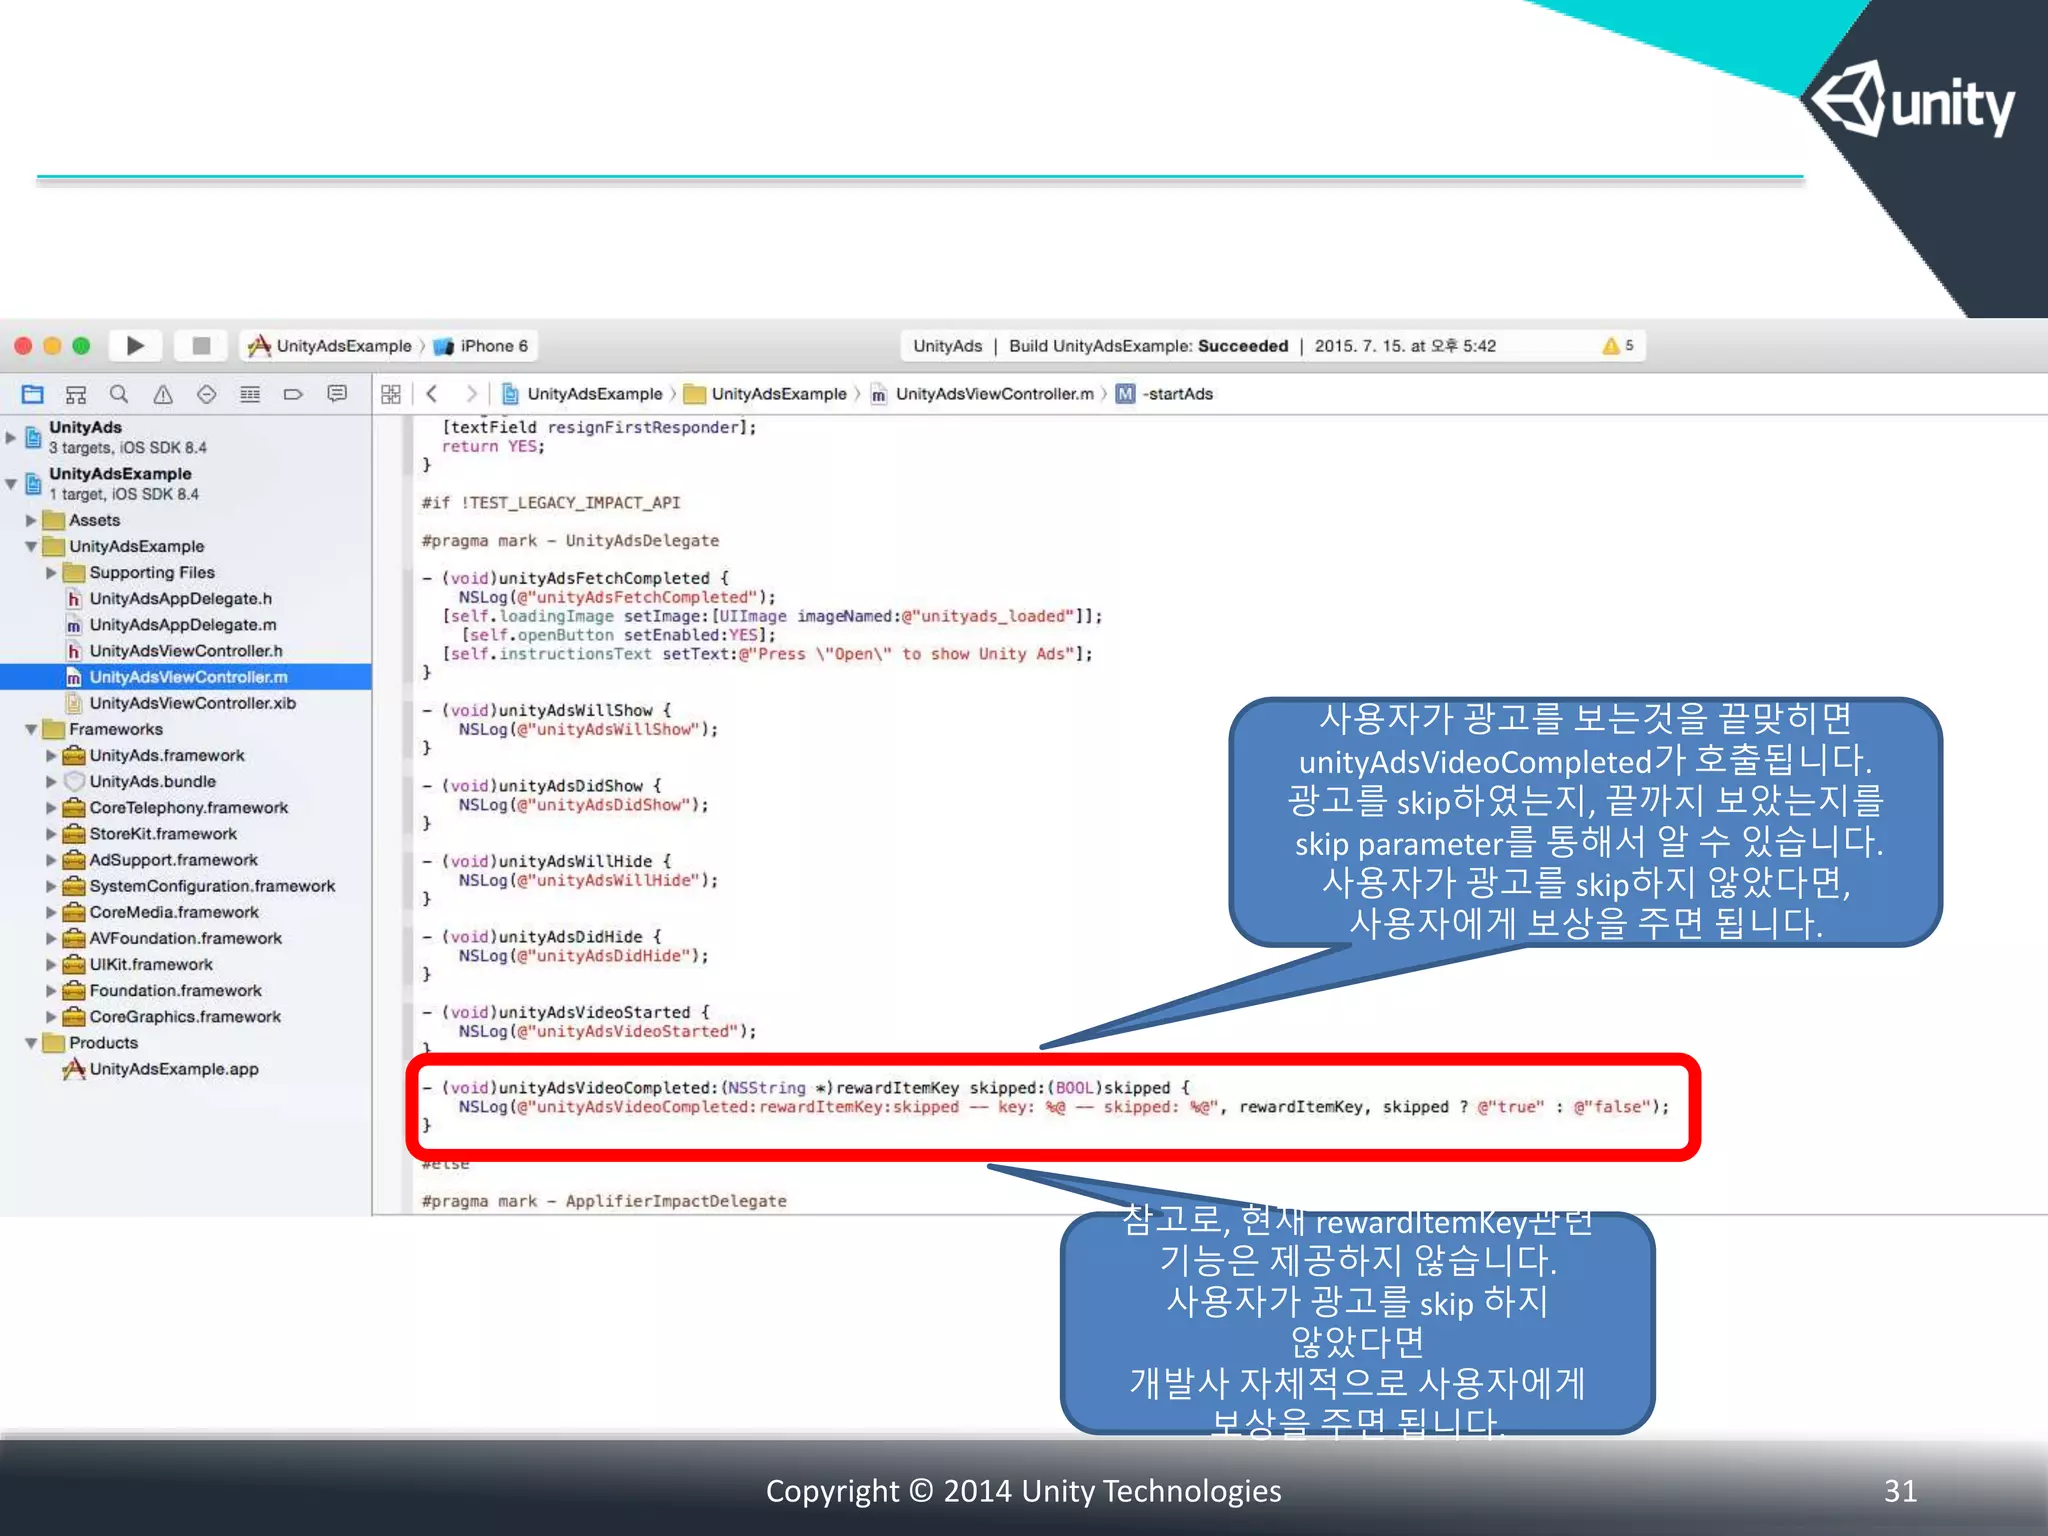The image size is (2048, 1536).
Task: Open UnityAdsViewController.m jump bar segment
Action: tap(983, 394)
